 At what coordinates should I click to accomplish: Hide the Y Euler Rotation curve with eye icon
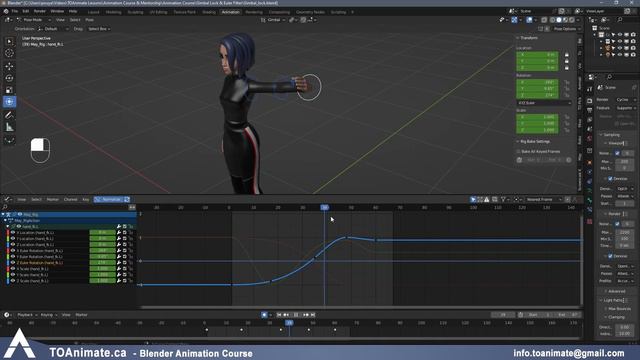coord(13,257)
